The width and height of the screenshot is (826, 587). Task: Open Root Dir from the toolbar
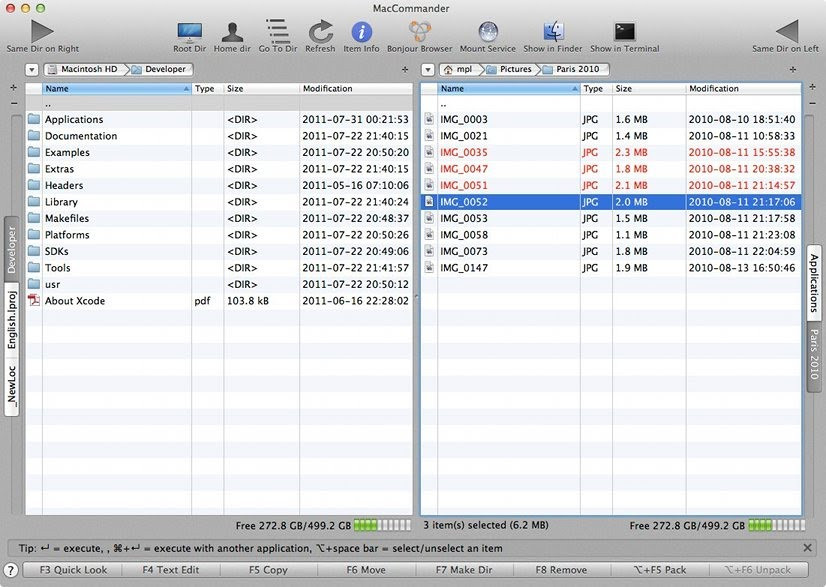(x=190, y=32)
